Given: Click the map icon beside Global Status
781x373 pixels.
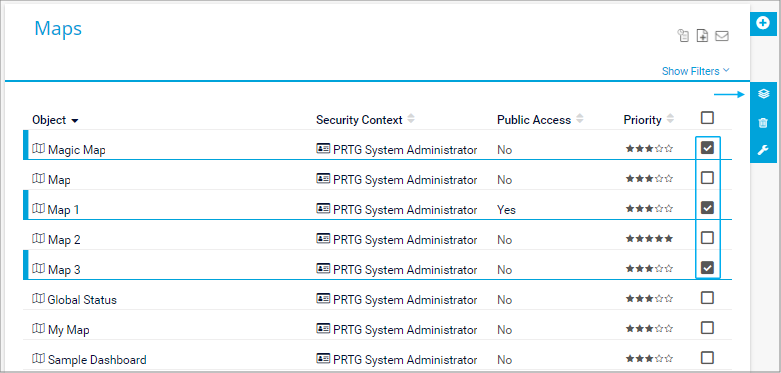Looking at the screenshot, I should [38, 299].
